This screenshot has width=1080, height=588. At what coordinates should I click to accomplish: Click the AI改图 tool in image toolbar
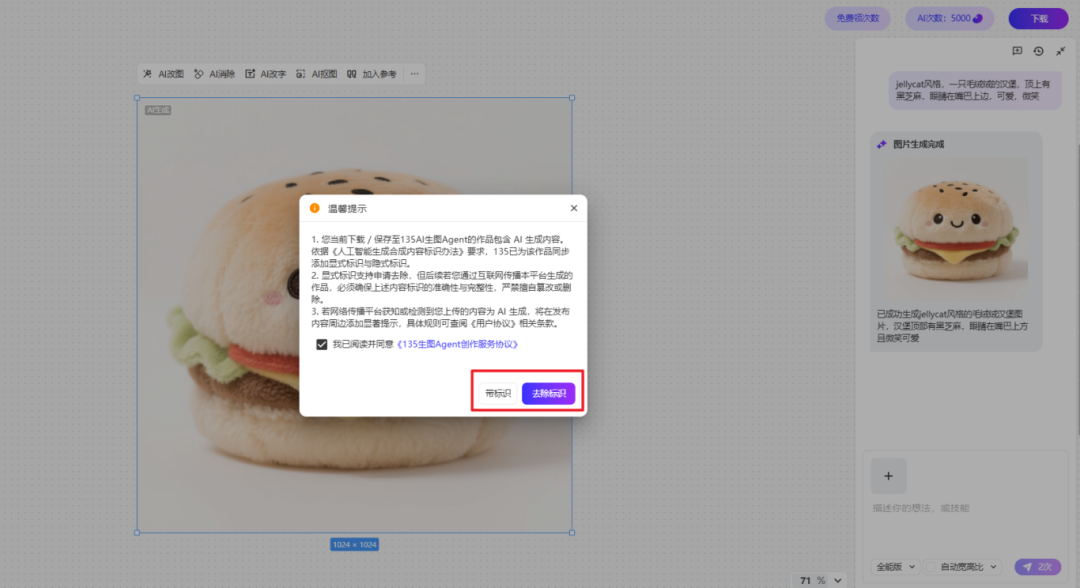[x=163, y=74]
